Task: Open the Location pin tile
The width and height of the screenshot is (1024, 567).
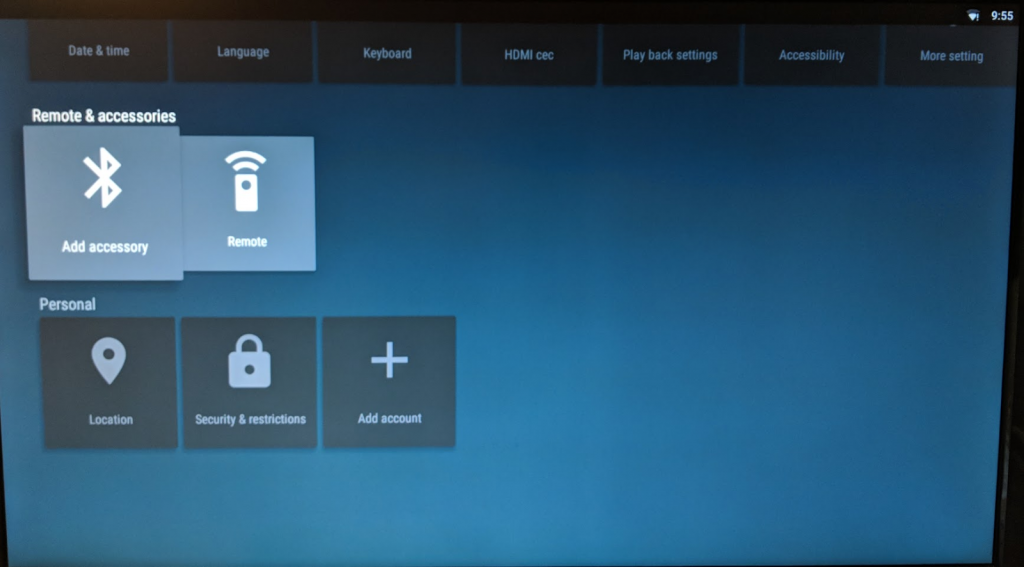Action: (x=109, y=383)
